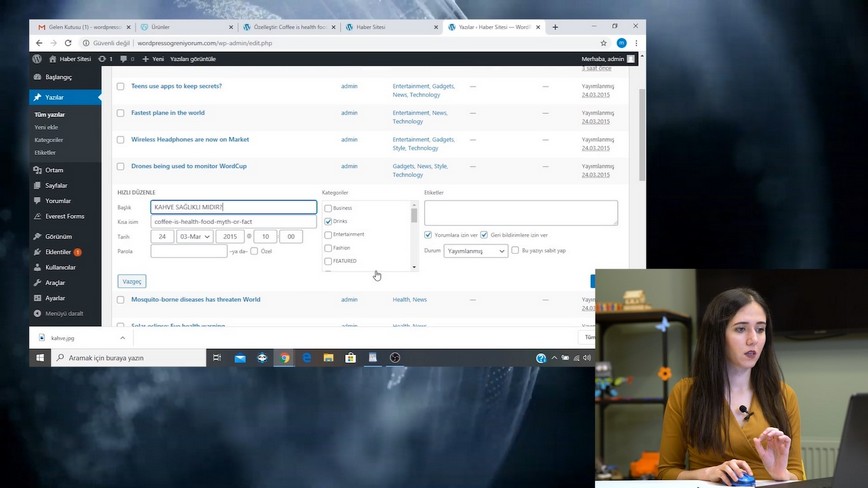
Task: Click the Etiketler tags text area
Action: 520,212
